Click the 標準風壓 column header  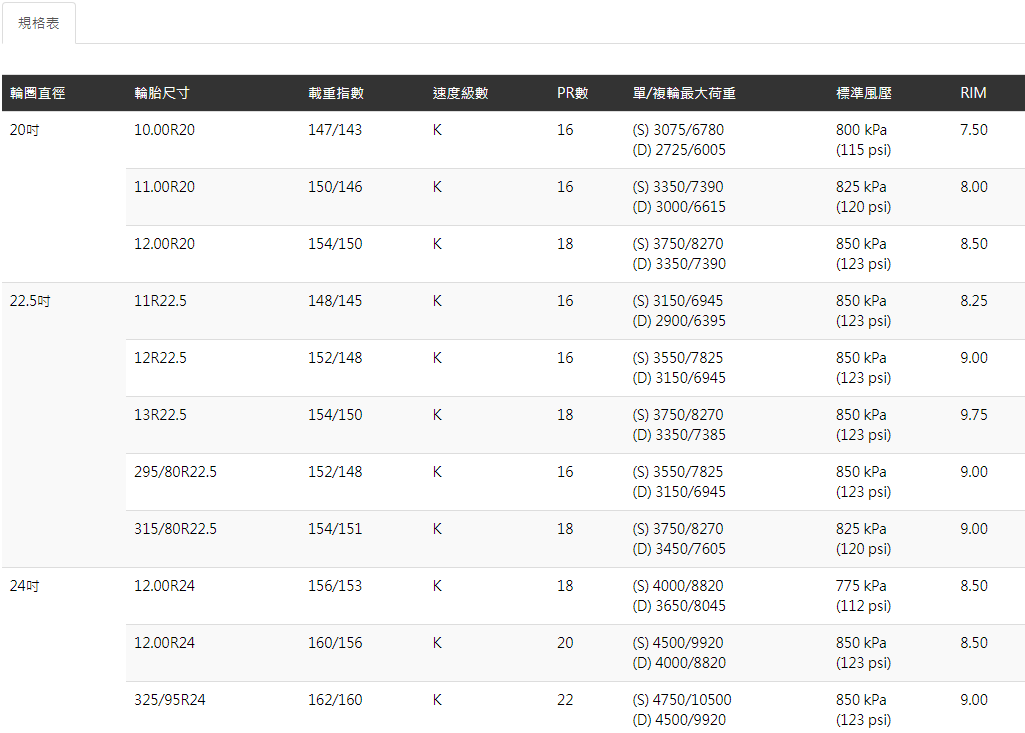(x=864, y=93)
